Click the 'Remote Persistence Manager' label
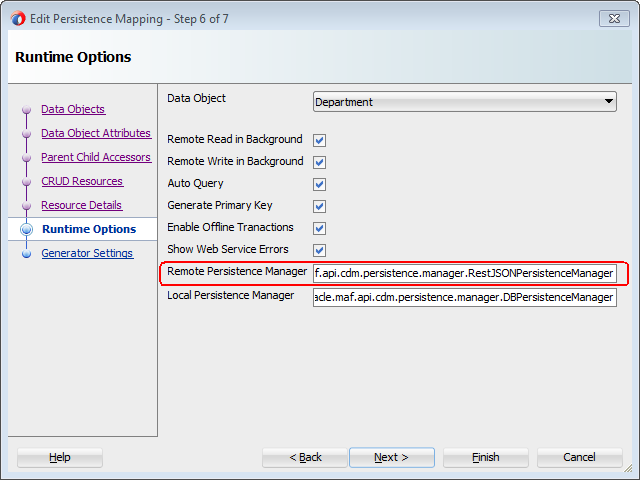The height and width of the screenshot is (480, 640). (237, 271)
